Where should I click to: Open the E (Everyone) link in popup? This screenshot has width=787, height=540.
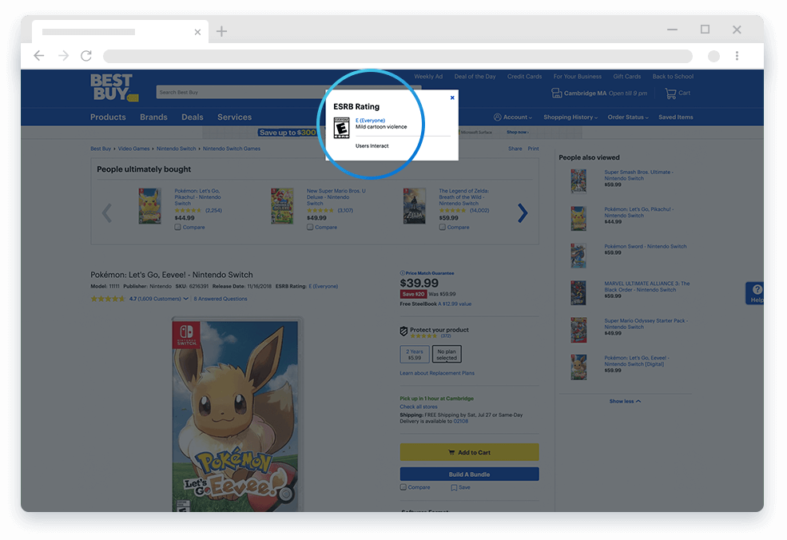[x=370, y=120]
